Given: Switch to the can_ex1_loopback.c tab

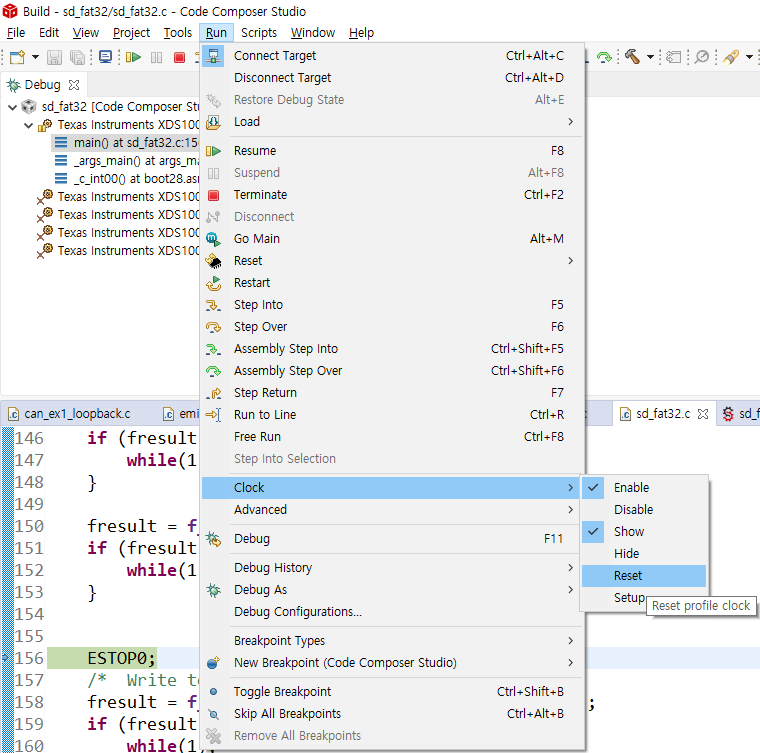Looking at the screenshot, I should 78,414.
